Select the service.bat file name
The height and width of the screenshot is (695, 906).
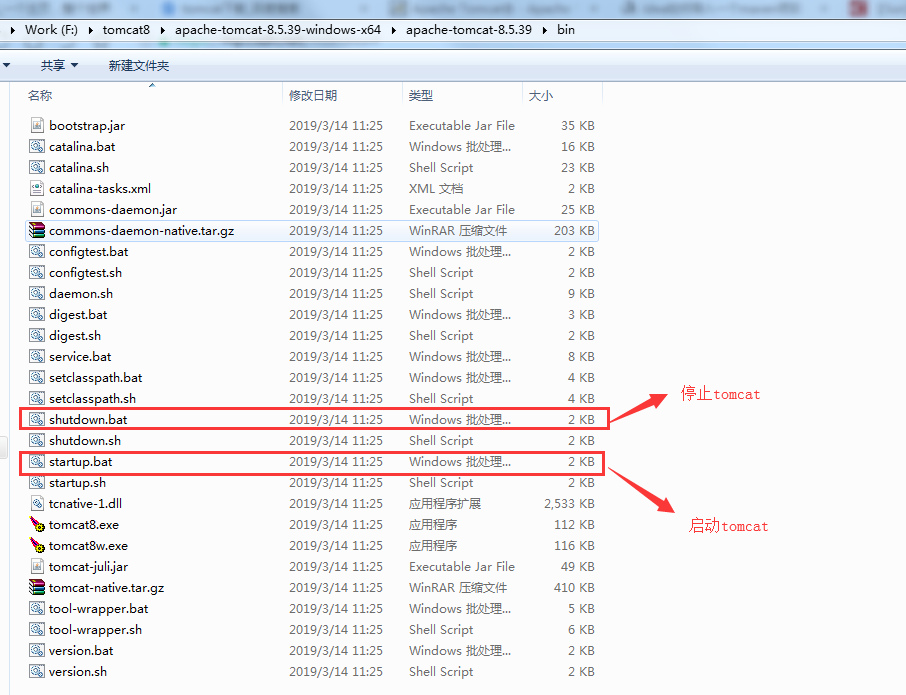pos(80,356)
